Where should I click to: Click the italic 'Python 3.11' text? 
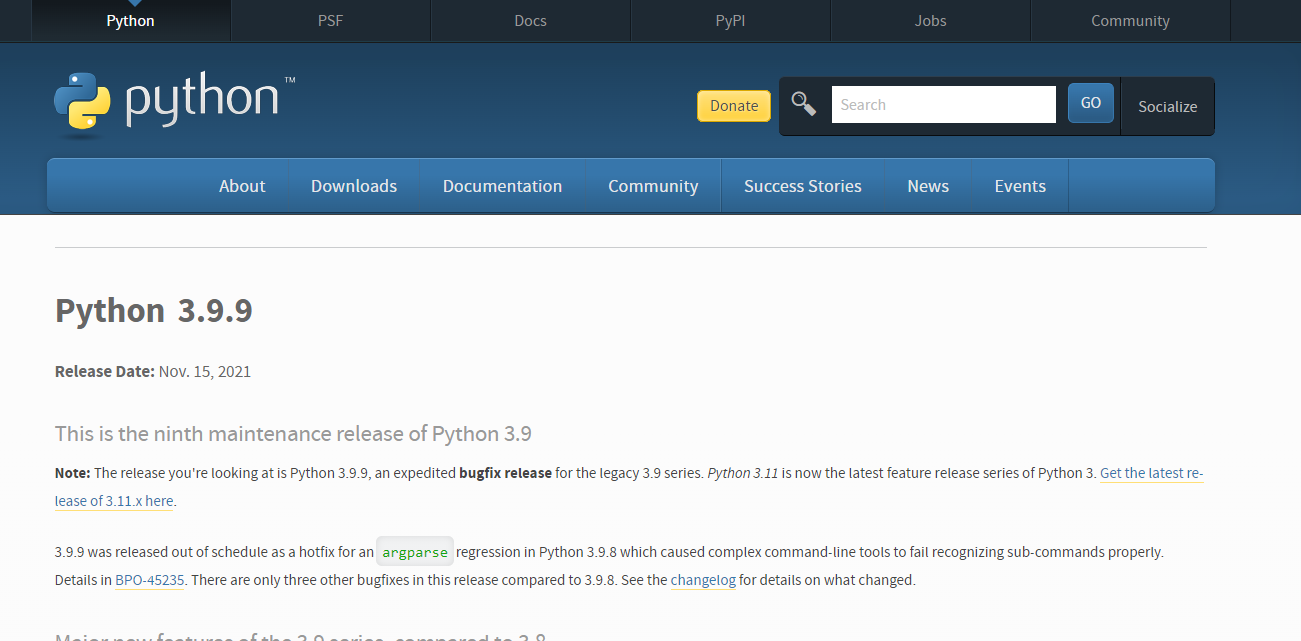tap(743, 473)
